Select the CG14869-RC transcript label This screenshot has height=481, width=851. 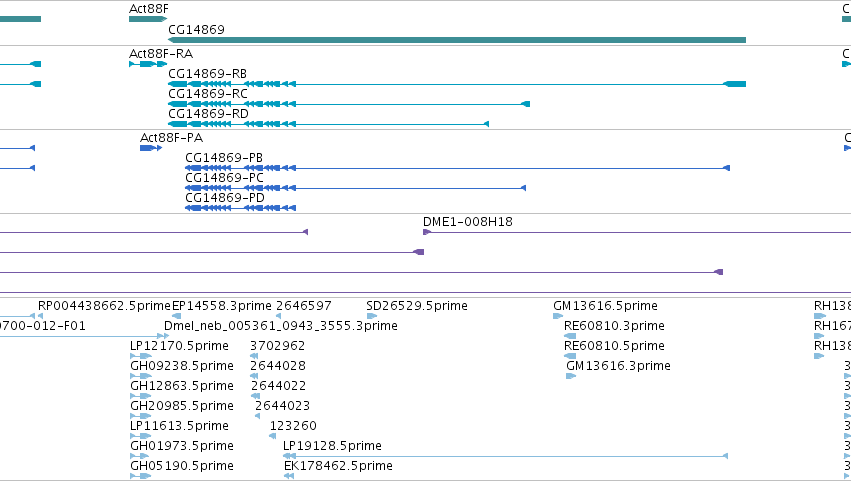click(208, 94)
